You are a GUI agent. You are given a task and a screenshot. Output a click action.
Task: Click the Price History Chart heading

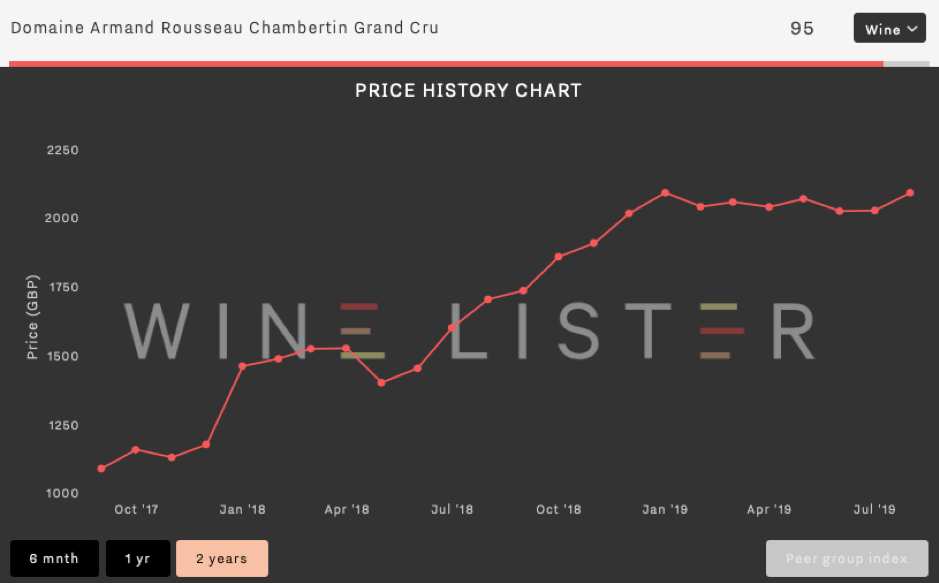click(468, 90)
